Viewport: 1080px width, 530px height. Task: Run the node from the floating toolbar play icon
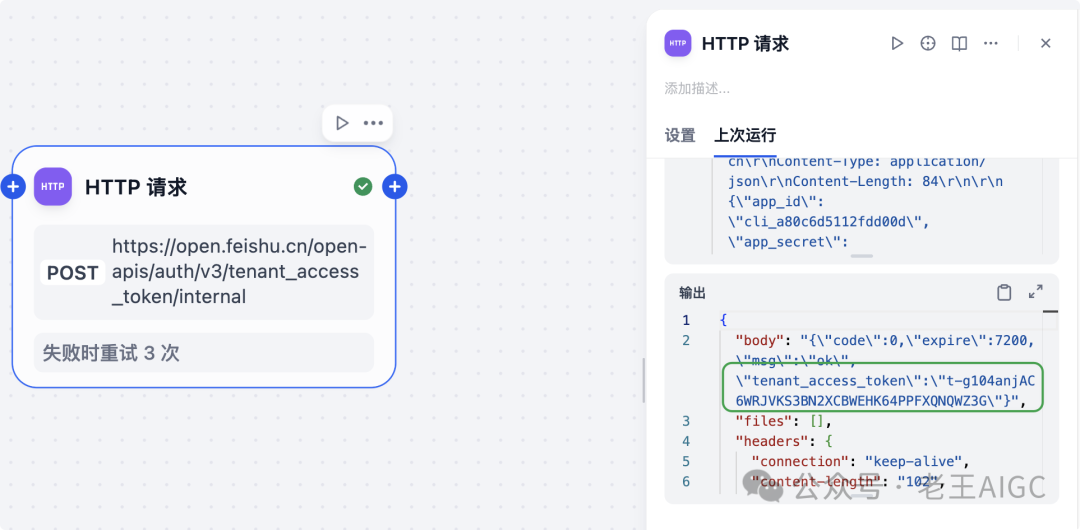coord(342,123)
